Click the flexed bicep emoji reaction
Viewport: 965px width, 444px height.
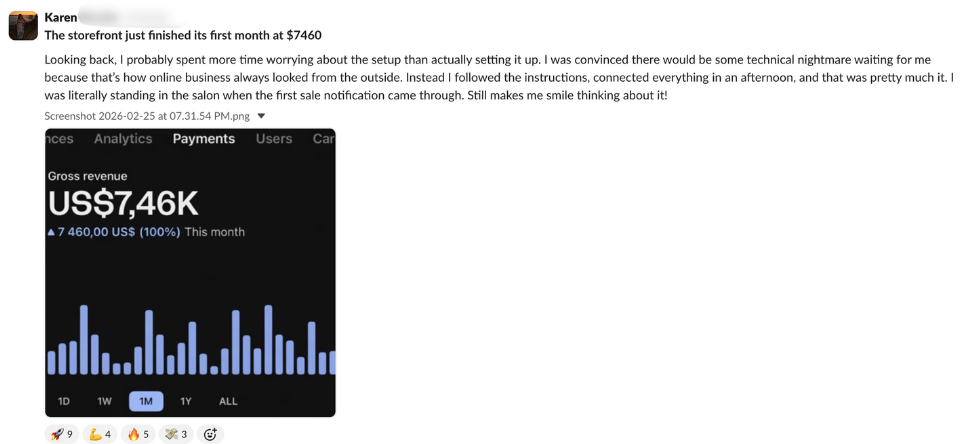pos(100,435)
